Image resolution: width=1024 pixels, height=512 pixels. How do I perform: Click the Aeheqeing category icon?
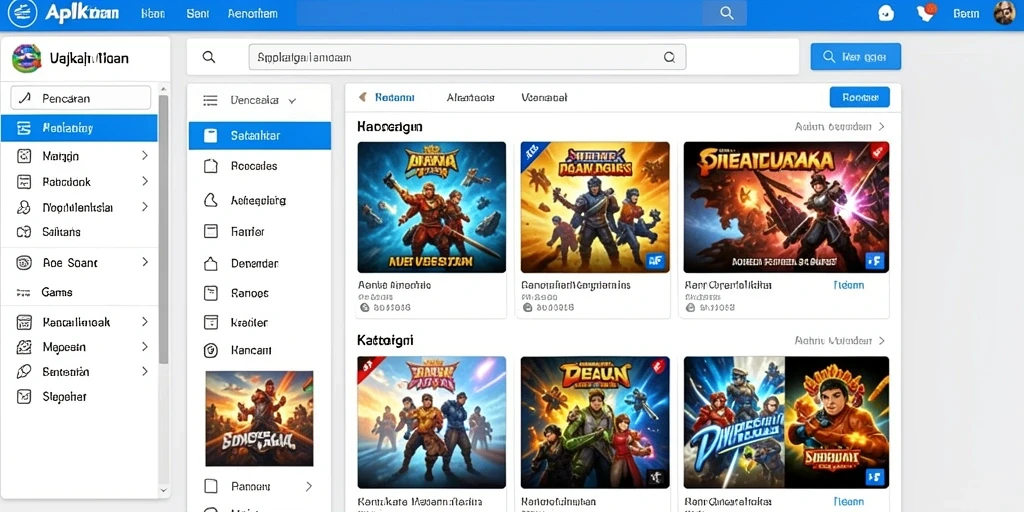click(210, 200)
